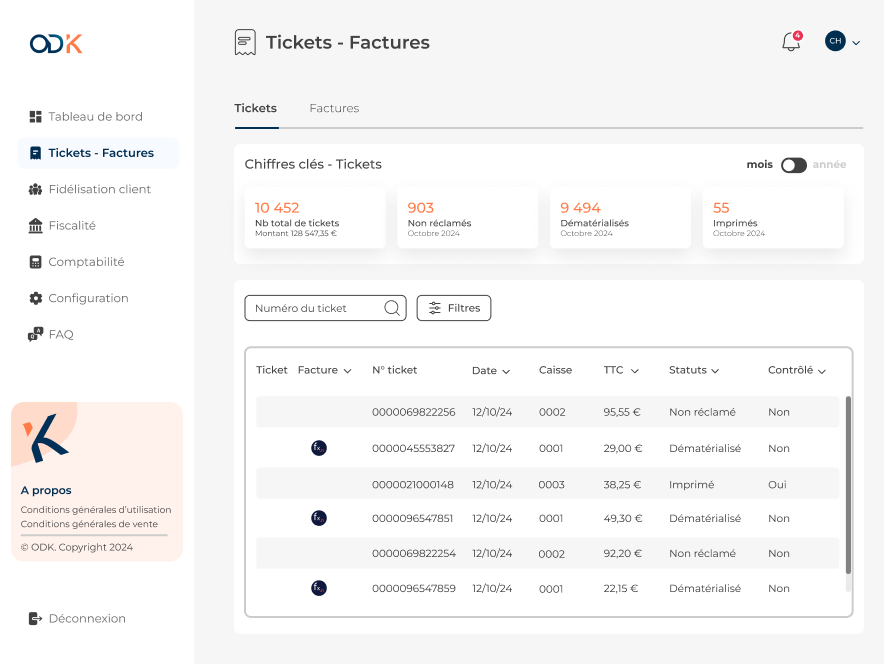
Task: Open Tableau de bord menu item
Action: 95,117
